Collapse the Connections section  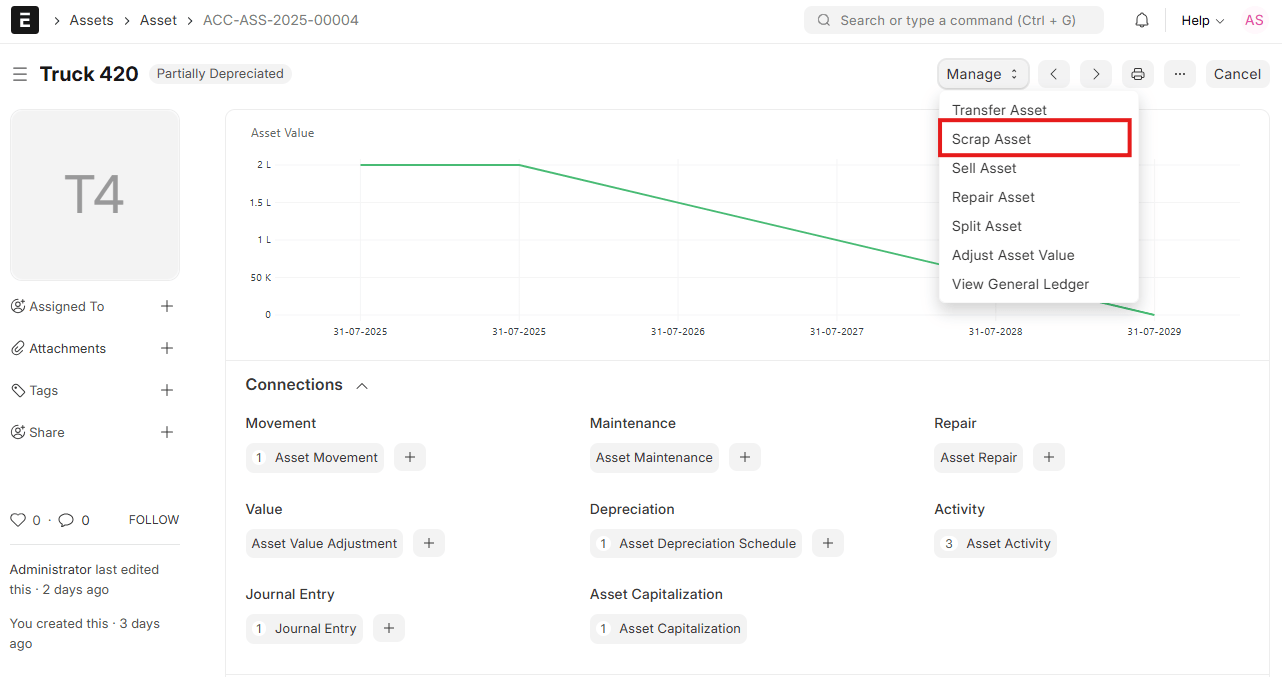click(x=362, y=385)
